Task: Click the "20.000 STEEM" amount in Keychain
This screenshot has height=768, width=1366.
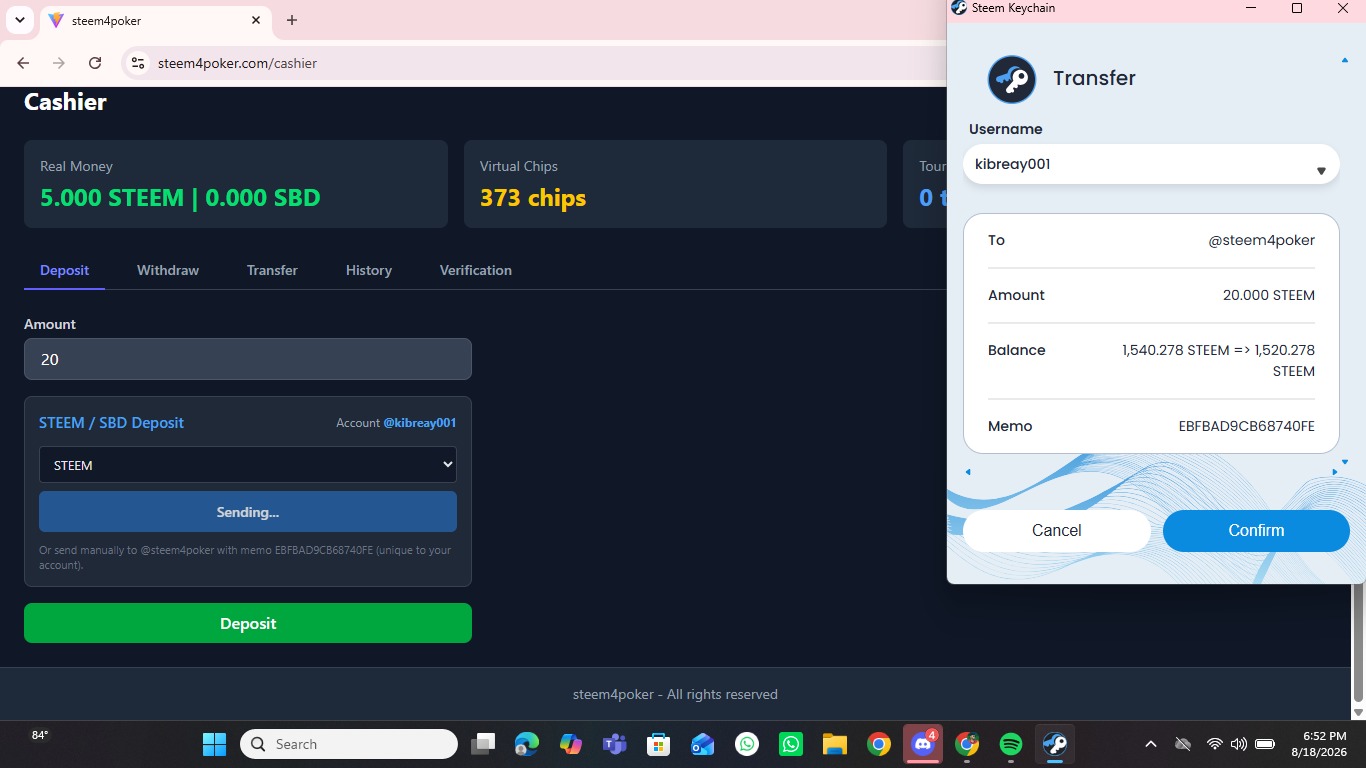Action: click(x=1269, y=295)
